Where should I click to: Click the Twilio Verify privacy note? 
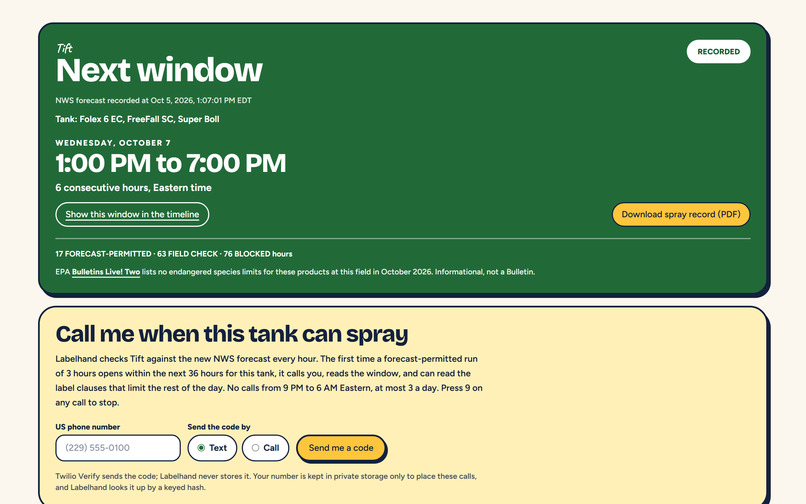coord(266,482)
